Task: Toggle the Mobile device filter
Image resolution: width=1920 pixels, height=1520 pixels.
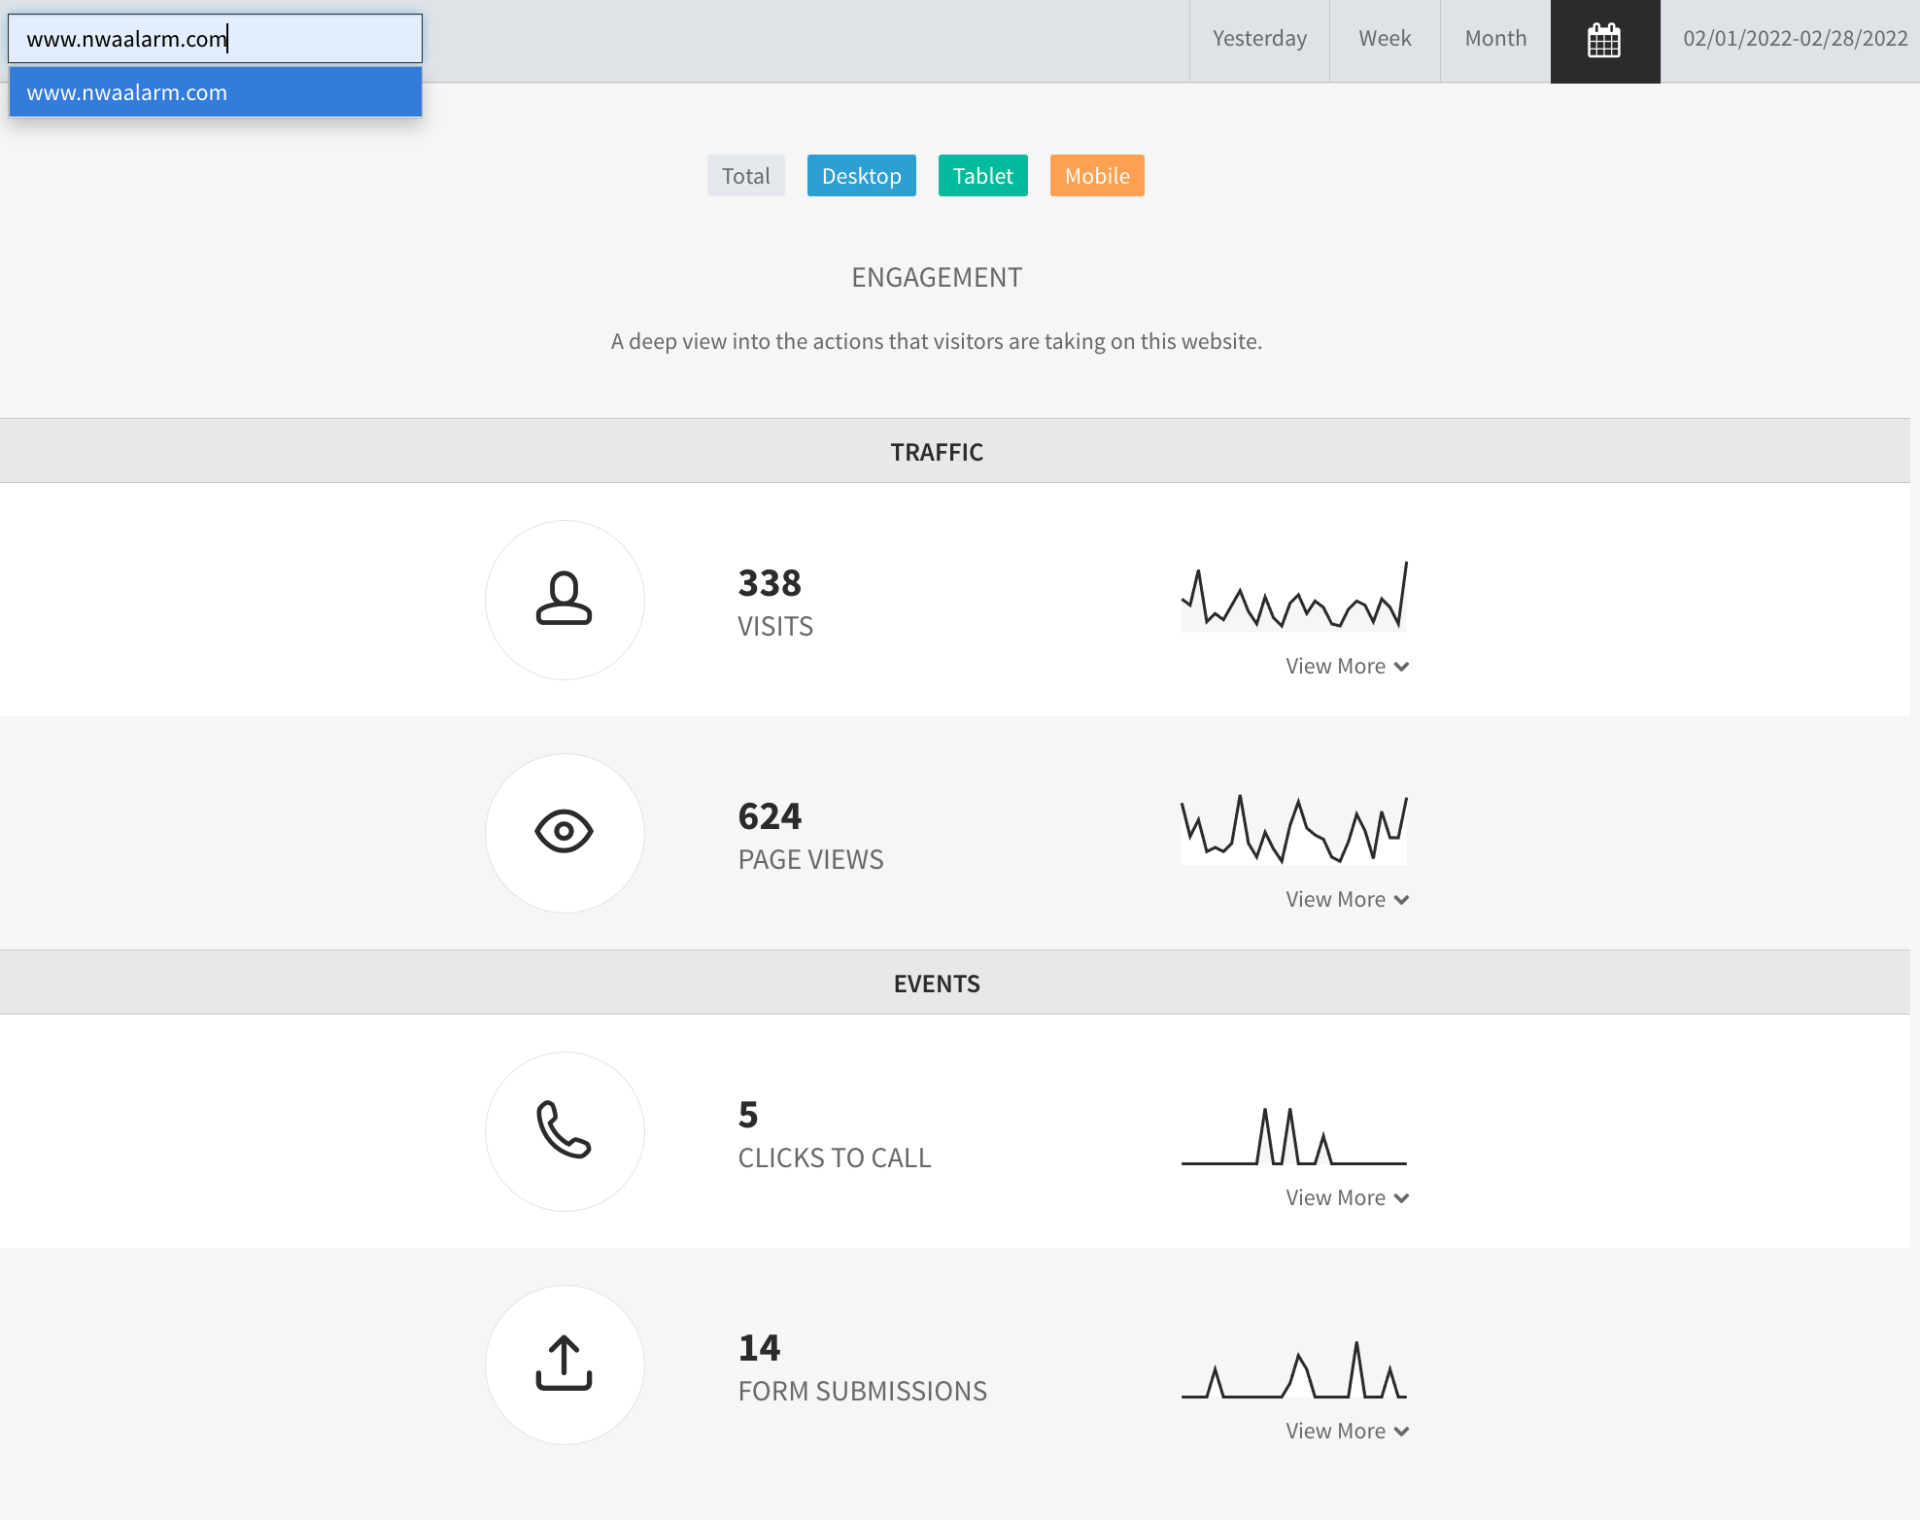Action: click(1096, 176)
